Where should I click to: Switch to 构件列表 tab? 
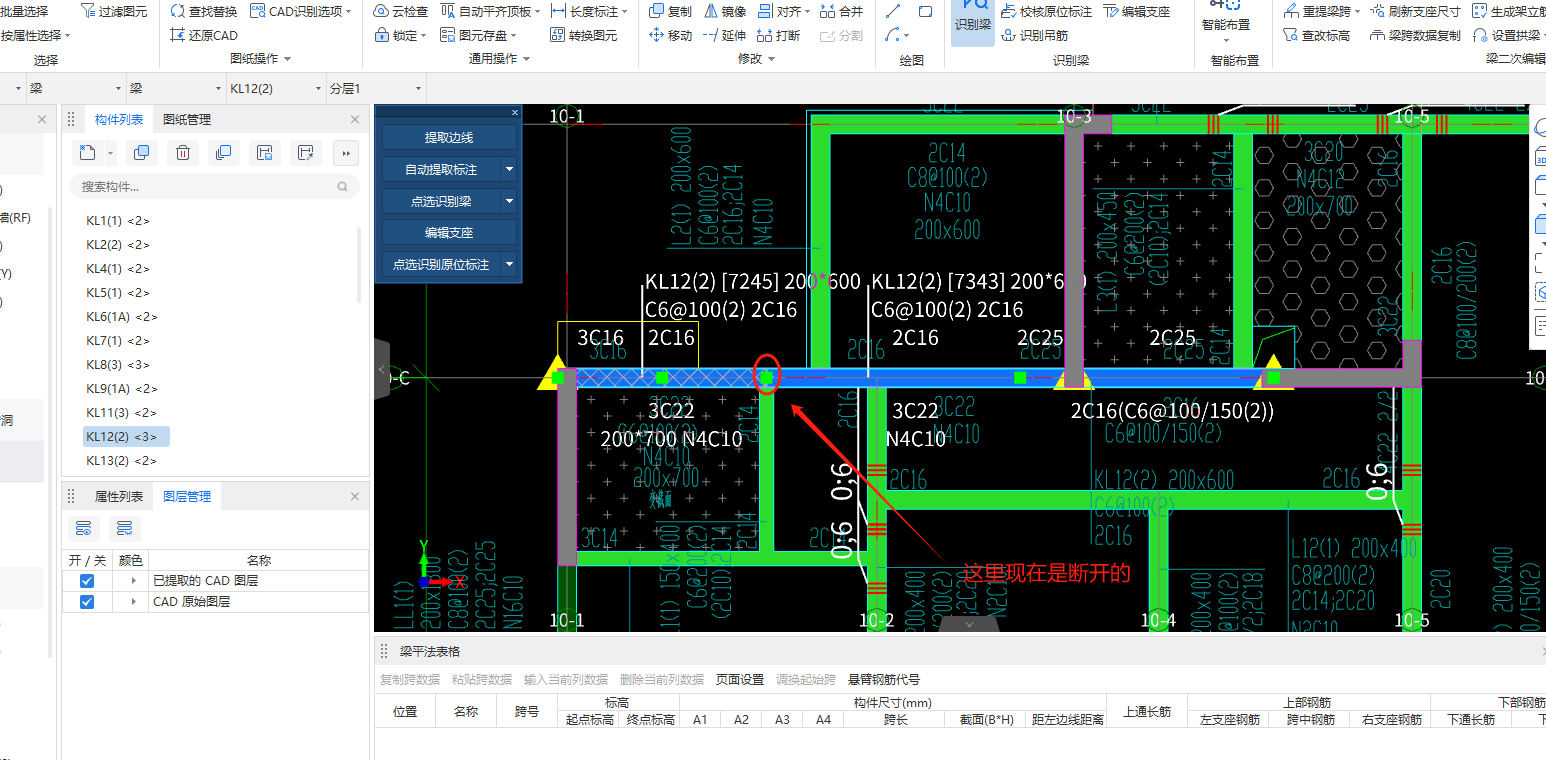coord(119,120)
